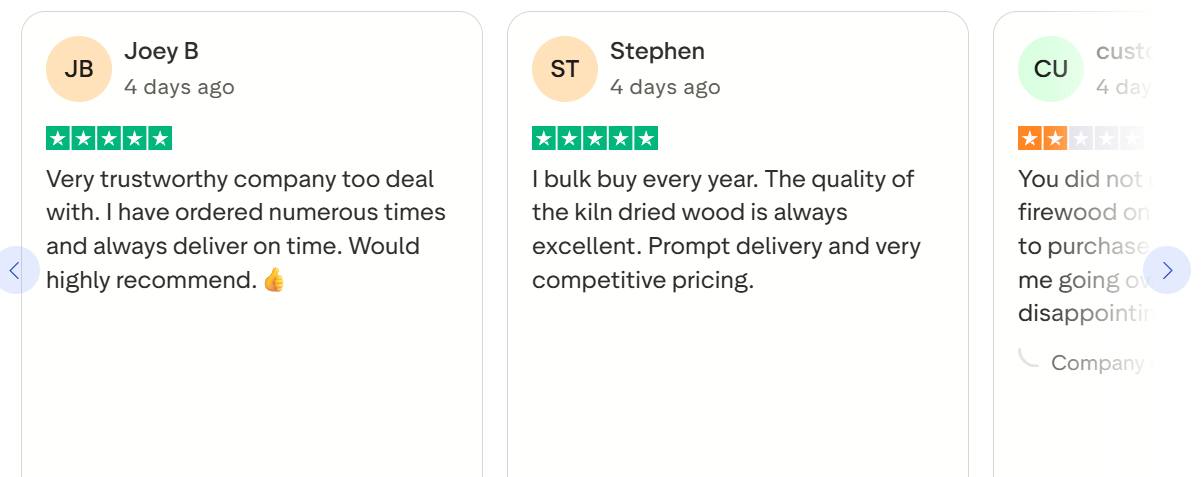Click Stephen's '4 days ago' date
Viewport: 1202px width, 477px height.
pos(665,87)
